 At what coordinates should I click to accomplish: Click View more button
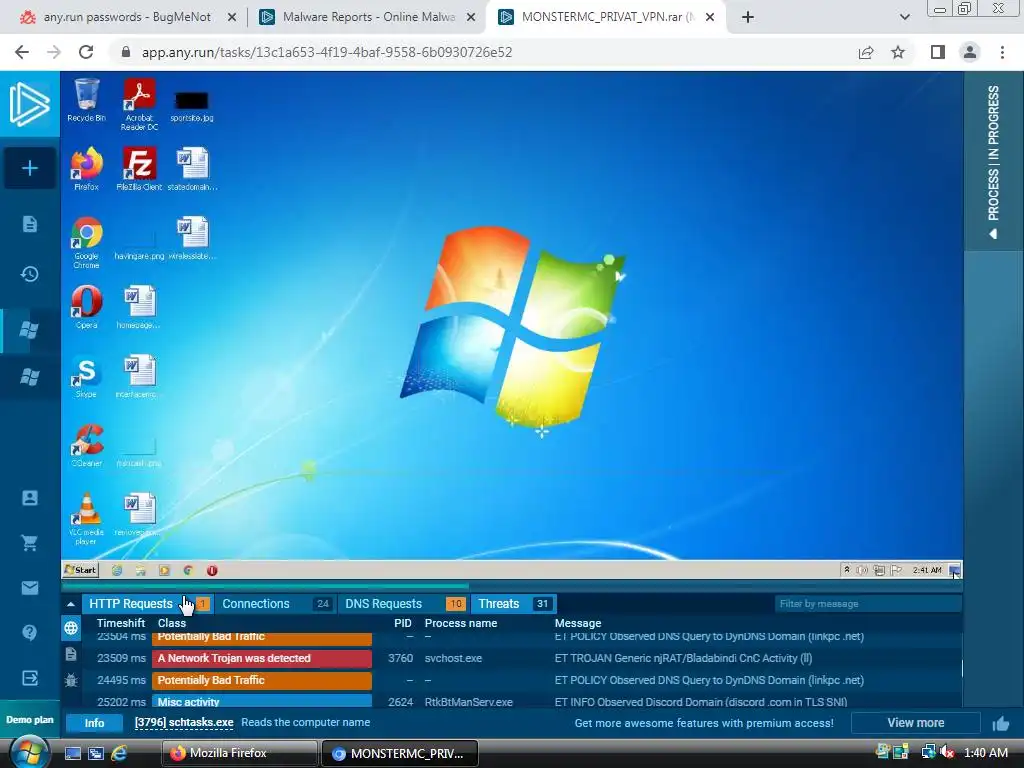click(x=916, y=723)
